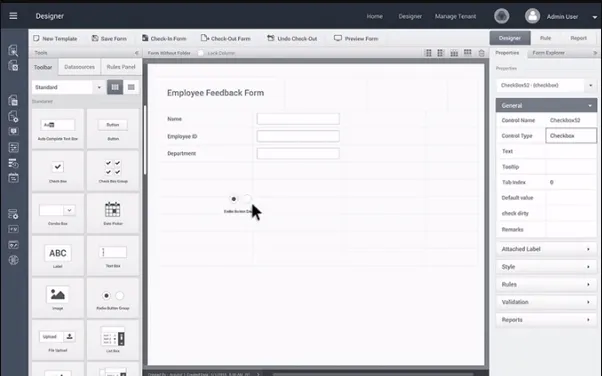602x376 pixels.
Task: Select the Button control tile
Action: pyautogui.click(x=113, y=129)
